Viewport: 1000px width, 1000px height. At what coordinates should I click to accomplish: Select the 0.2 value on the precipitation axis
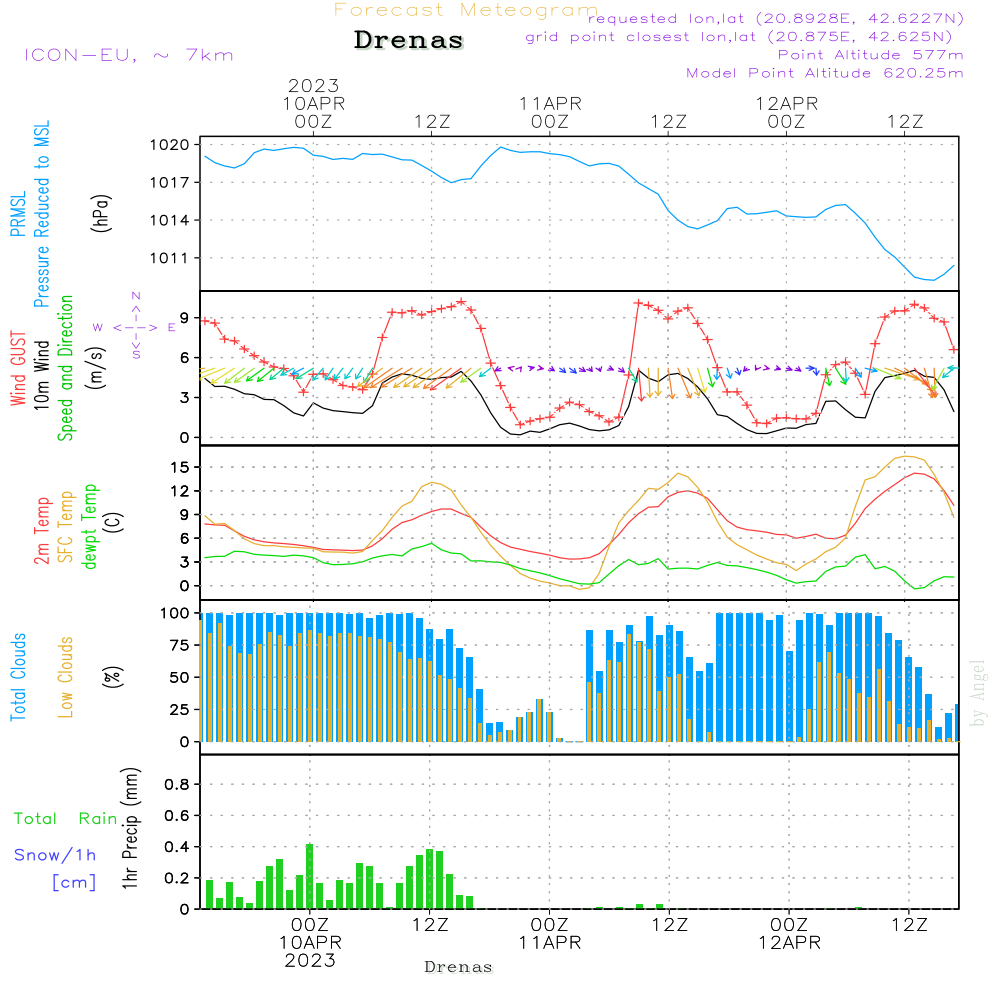[177, 878]
